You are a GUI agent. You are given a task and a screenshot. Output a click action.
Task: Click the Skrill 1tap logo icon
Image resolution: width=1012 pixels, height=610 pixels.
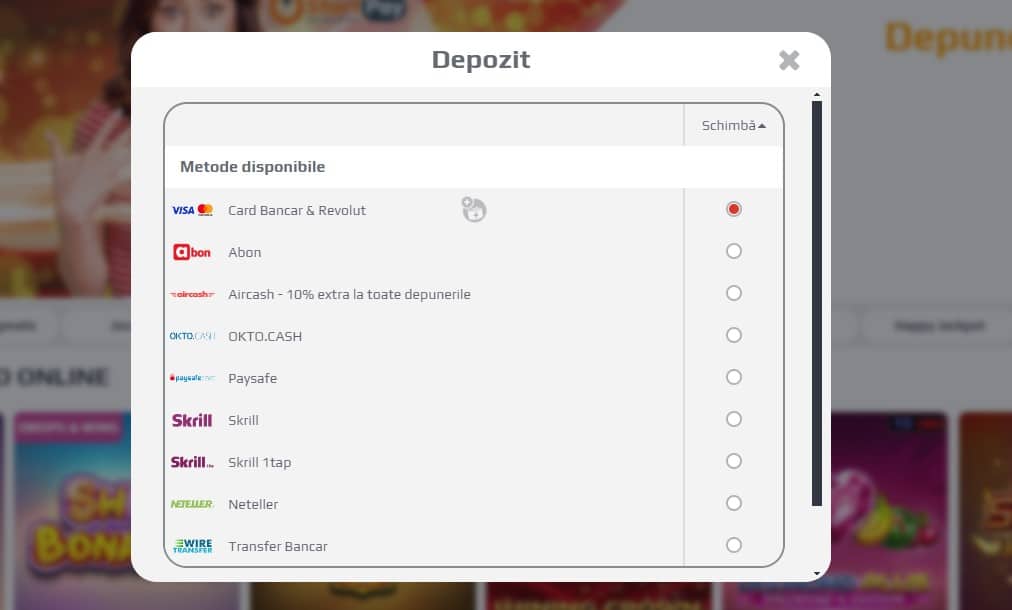192,462
